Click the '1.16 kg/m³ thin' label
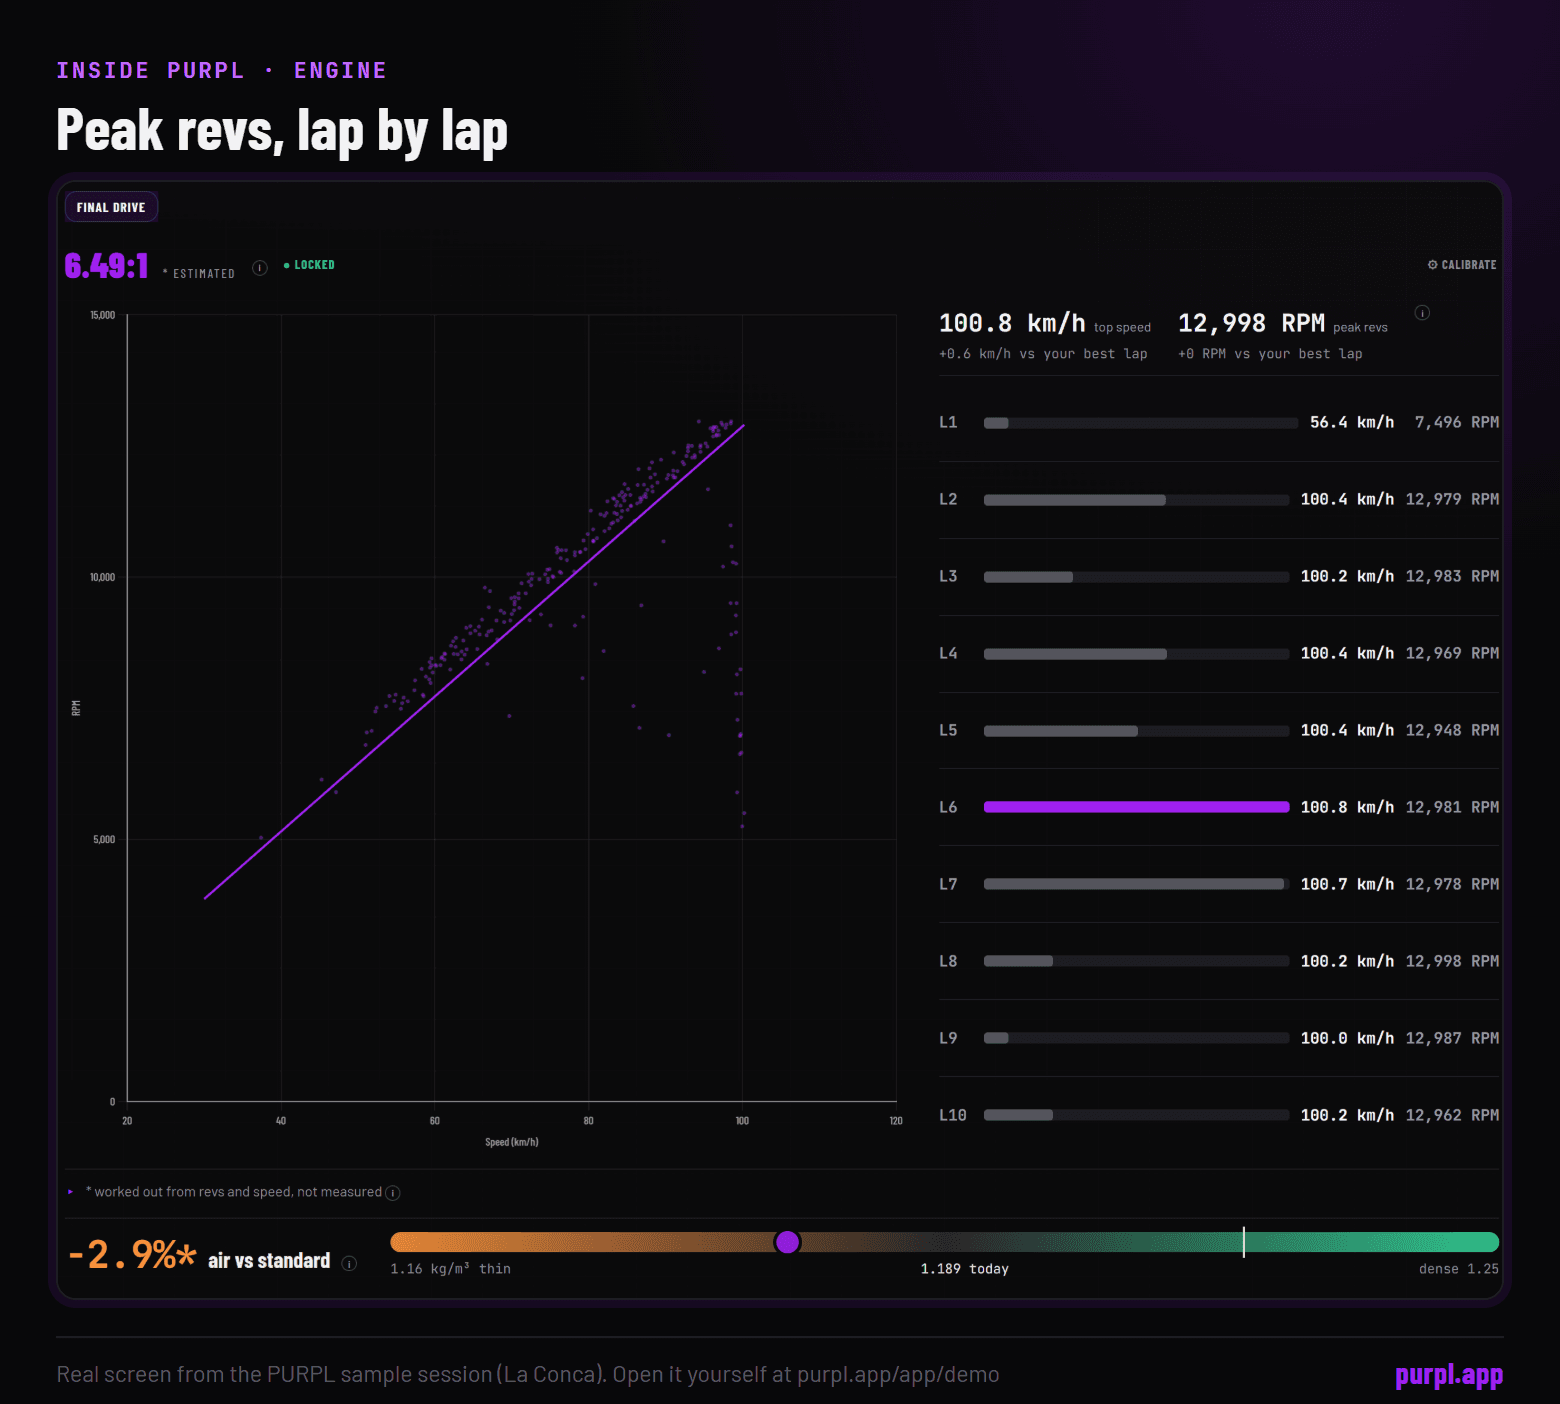Image resolution: width=1560 pixels, height=1404 pixels. [450, 1269]
